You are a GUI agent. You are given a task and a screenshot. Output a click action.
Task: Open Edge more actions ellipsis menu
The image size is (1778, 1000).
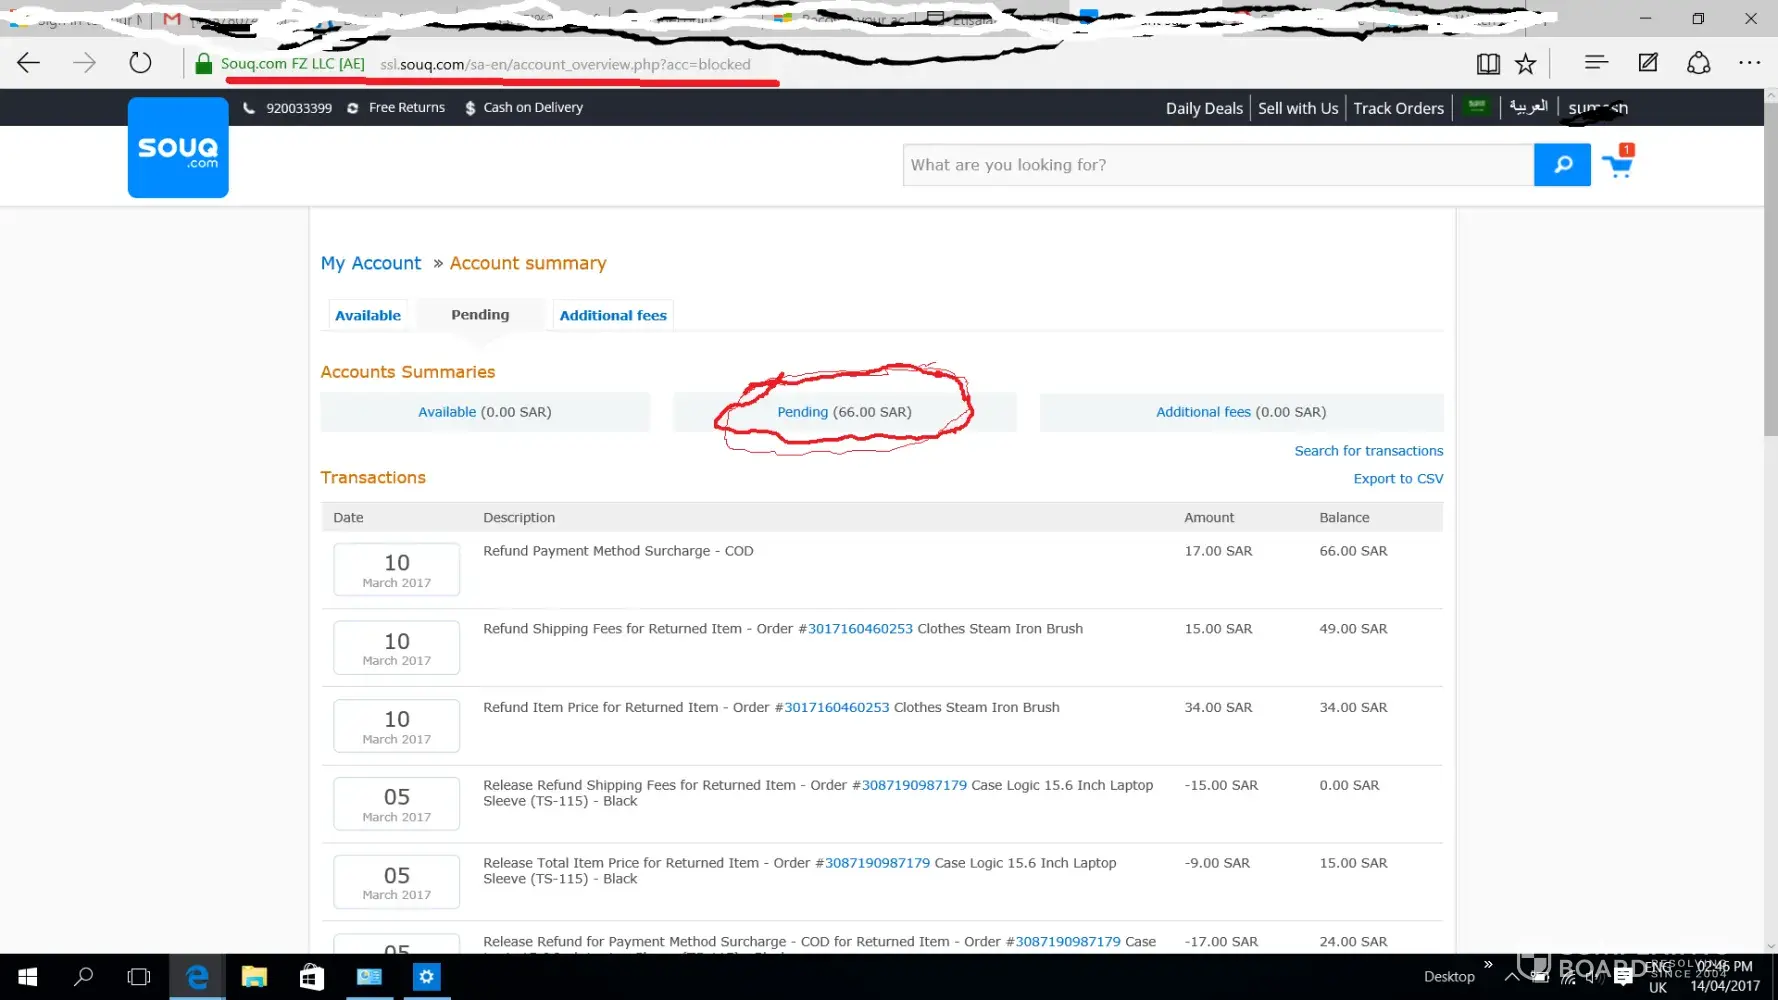(1749, 63)
